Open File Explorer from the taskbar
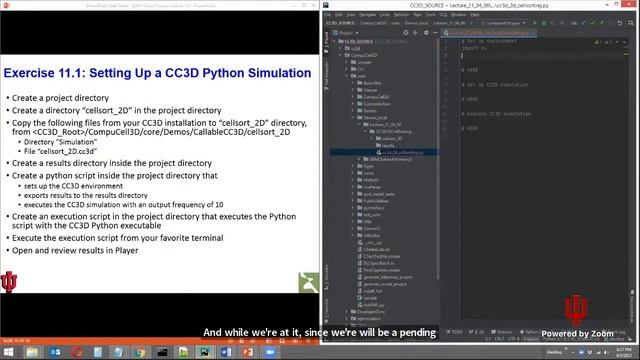 (32, 352)
